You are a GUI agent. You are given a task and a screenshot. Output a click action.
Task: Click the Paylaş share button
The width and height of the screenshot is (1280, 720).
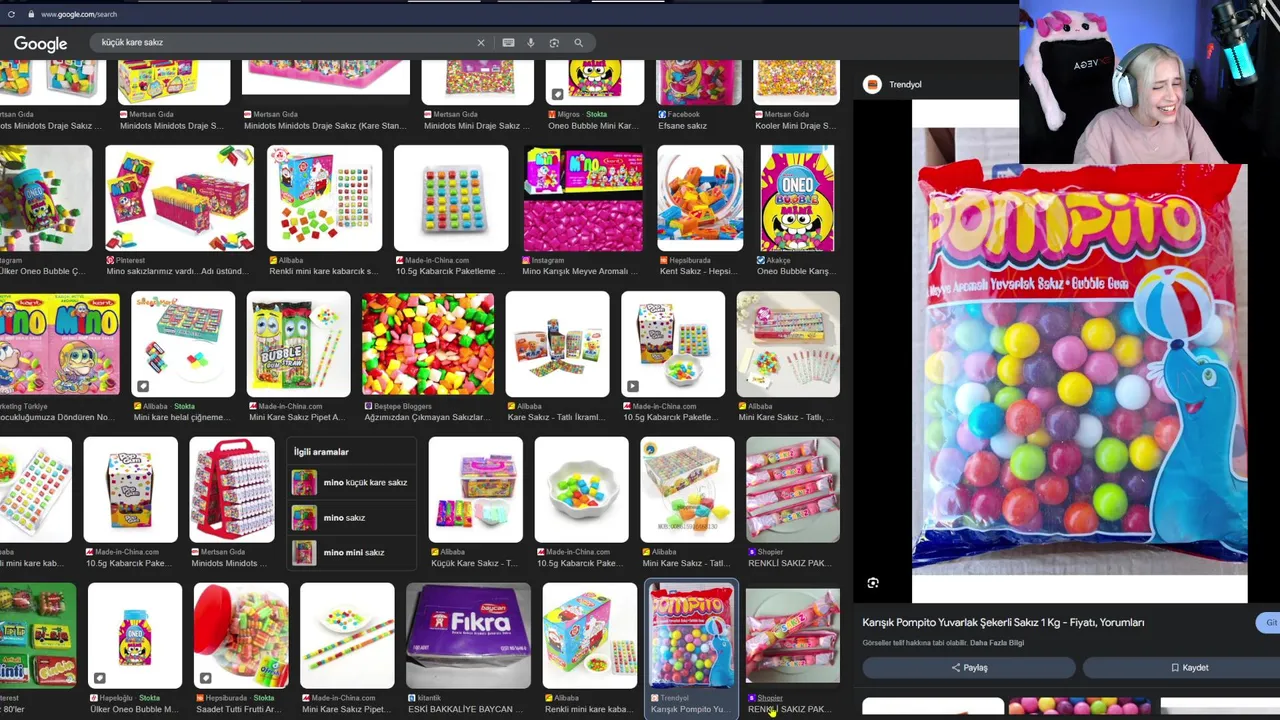click(x=968, y=667)
